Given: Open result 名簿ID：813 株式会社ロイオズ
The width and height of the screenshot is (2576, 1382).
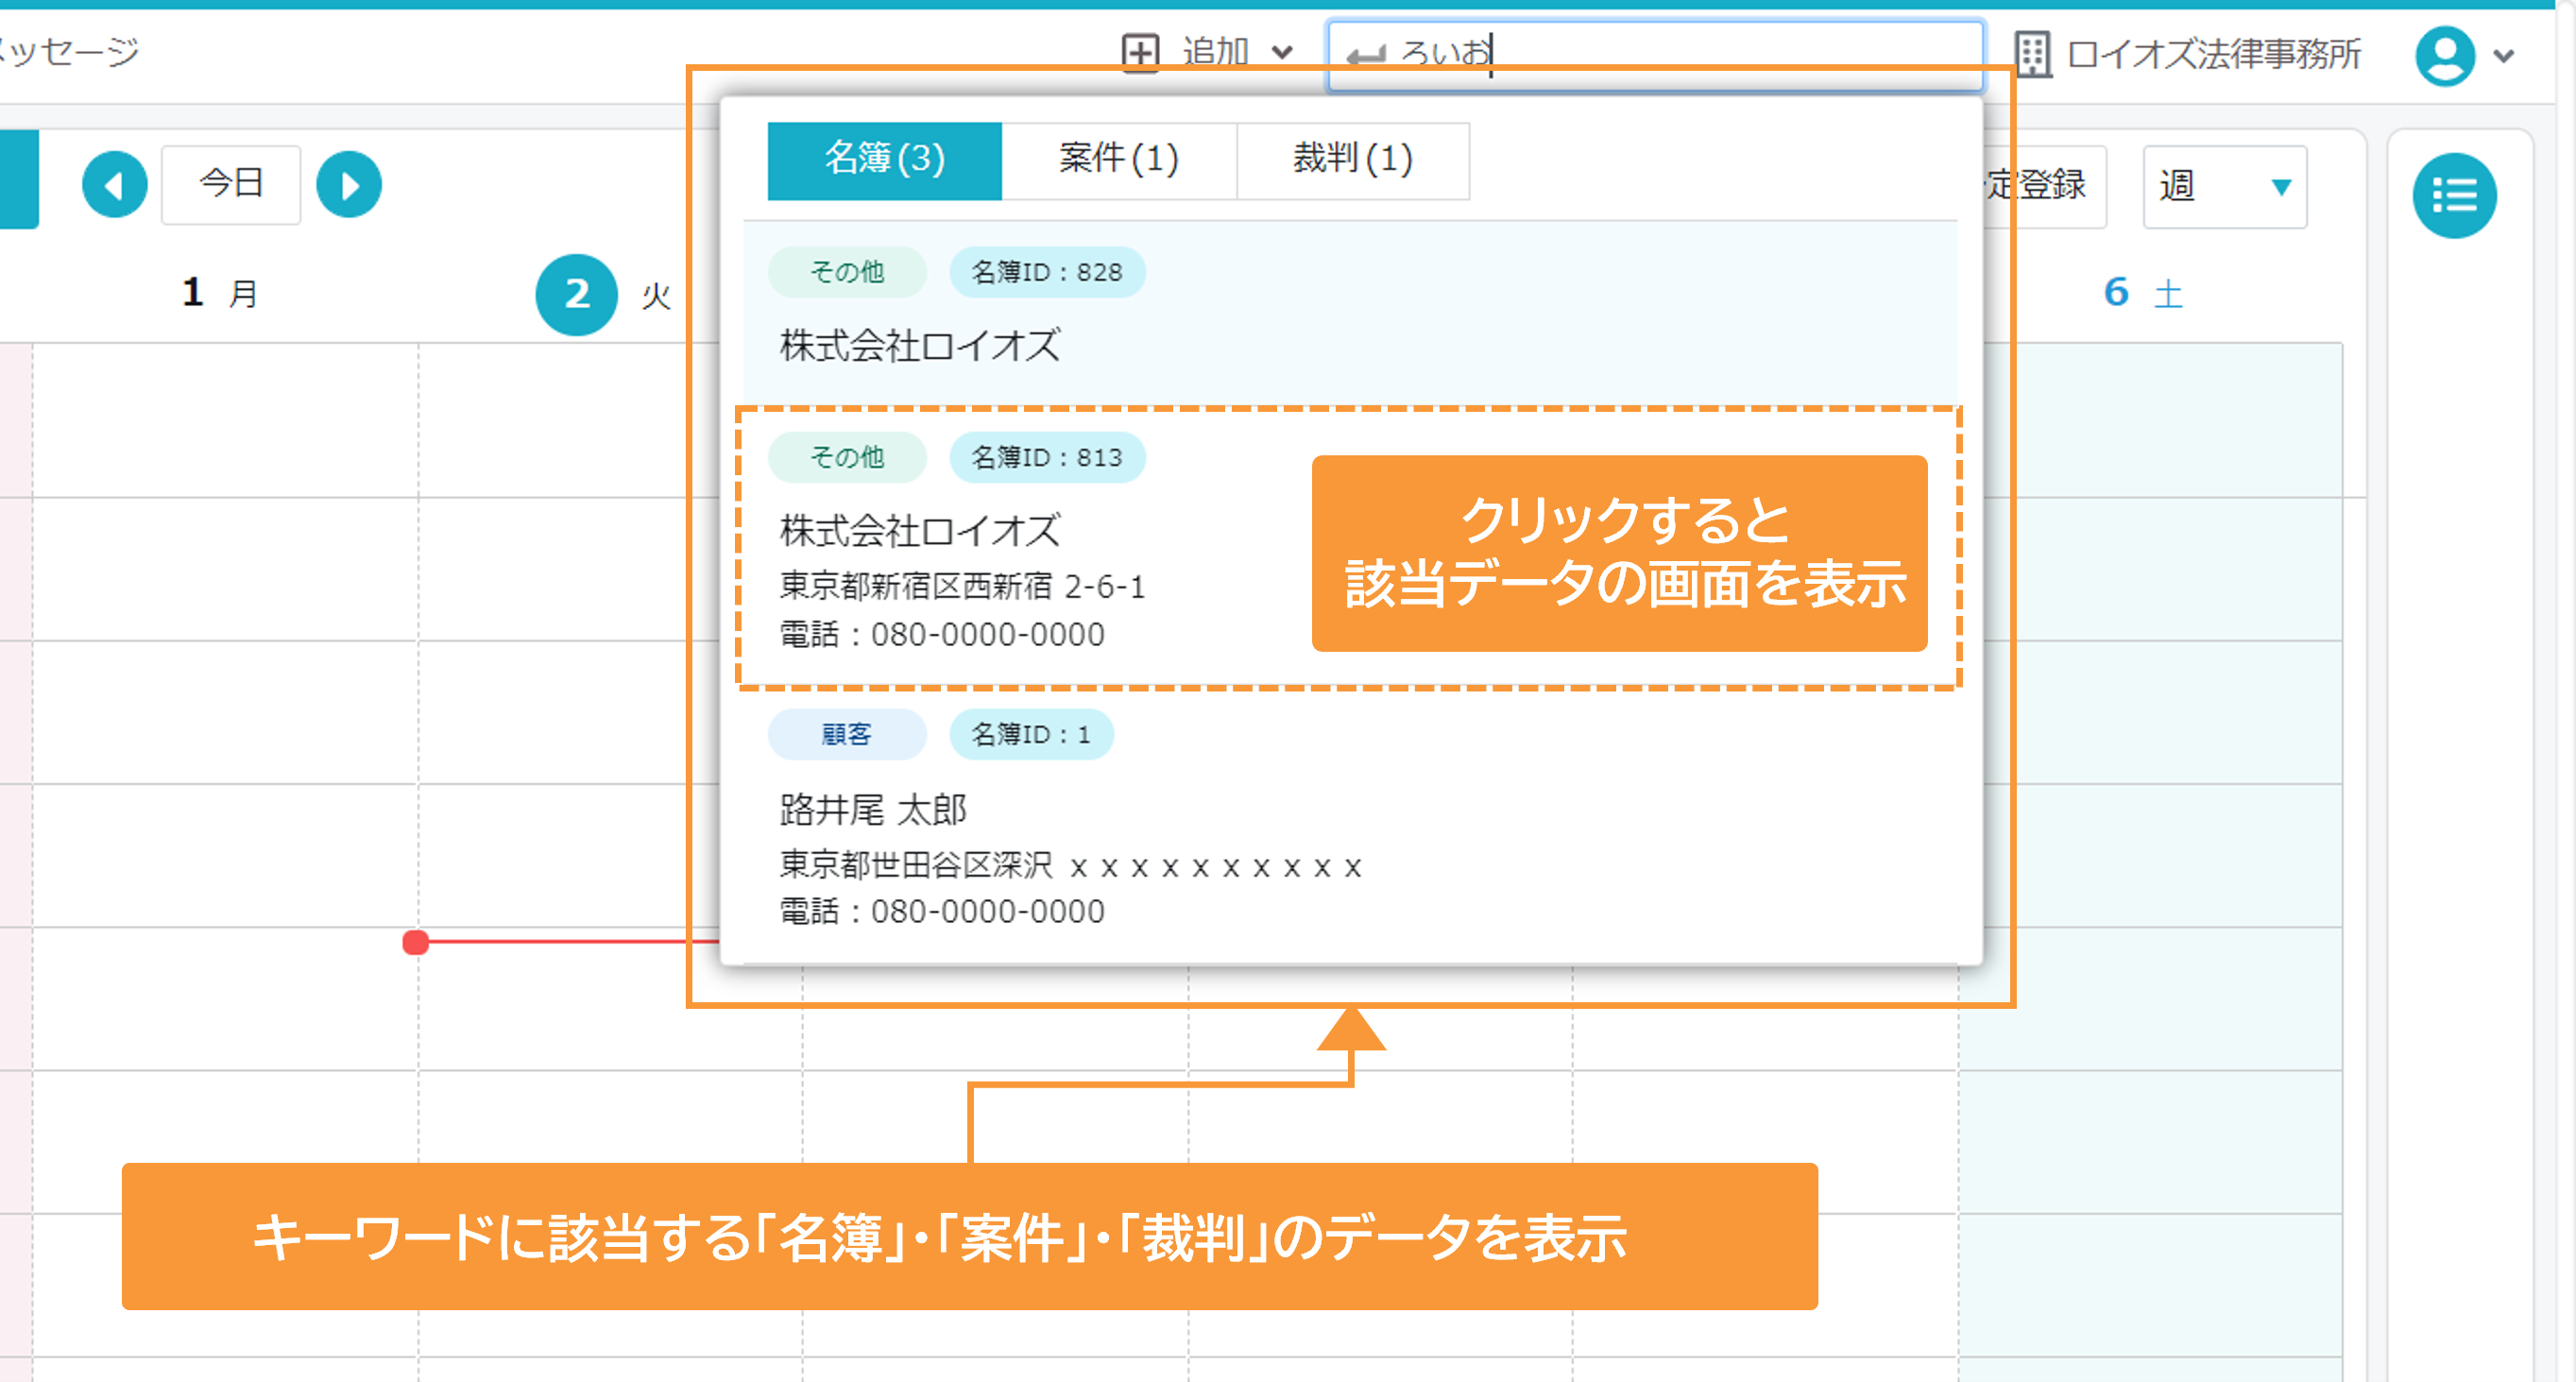Looking at the screenshot, I should 1349,548.
